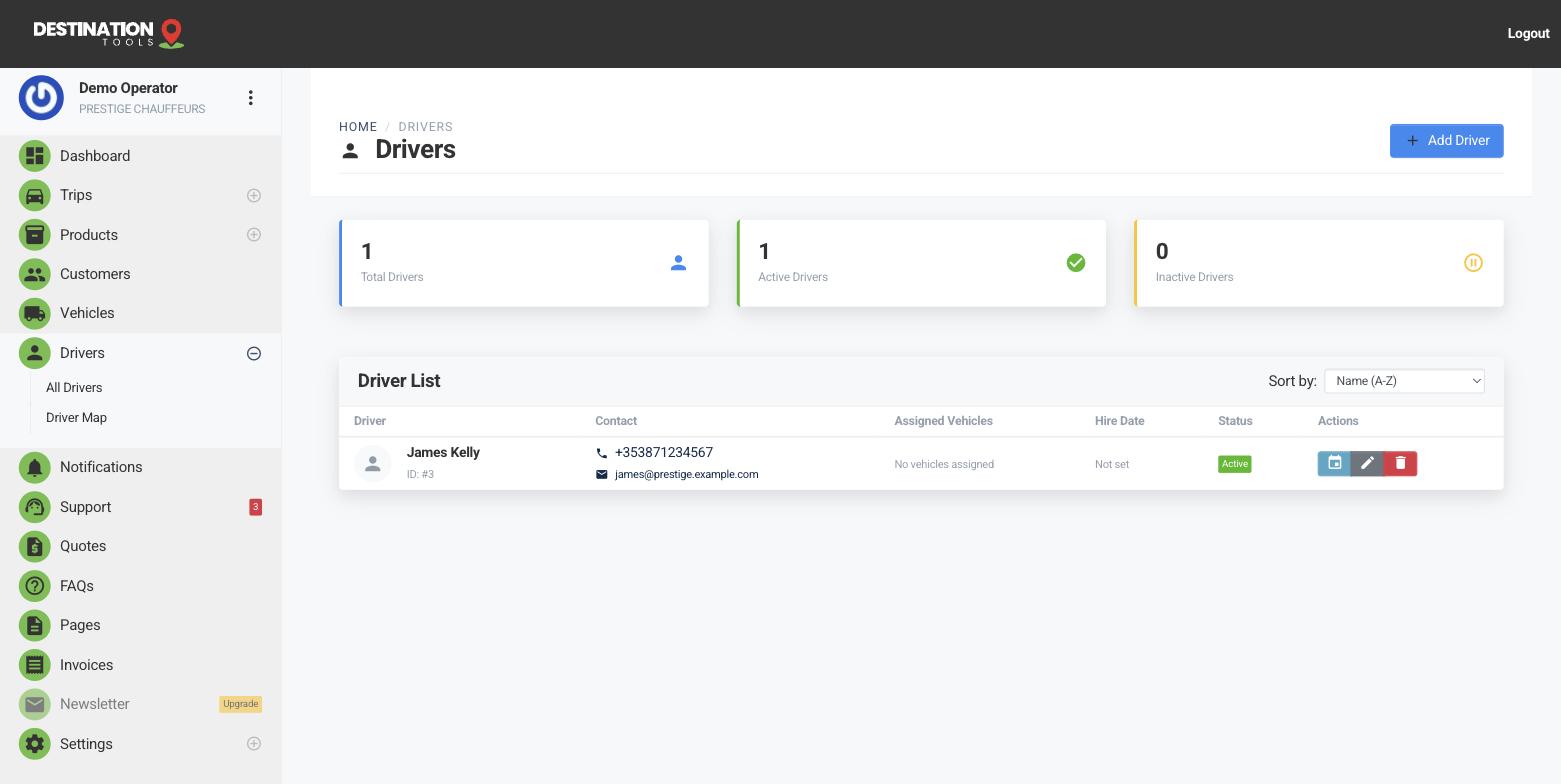The width and height of the screenshot is (1561, 784).
Task: Click the Vehicles truck icon
Action: pos(35,313)
